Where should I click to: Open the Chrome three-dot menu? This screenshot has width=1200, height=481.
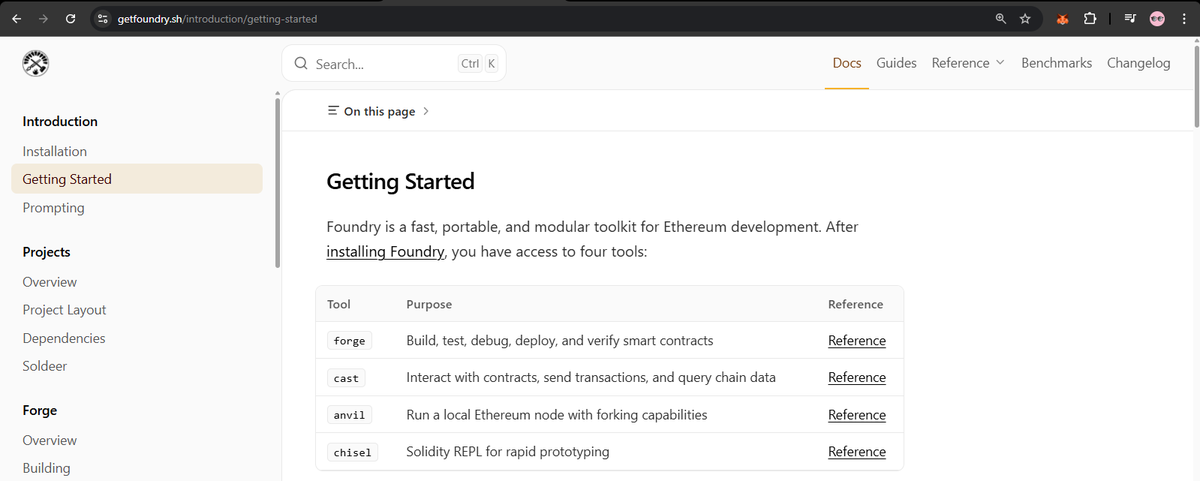pyautogui.click(x=1183, y=19)
